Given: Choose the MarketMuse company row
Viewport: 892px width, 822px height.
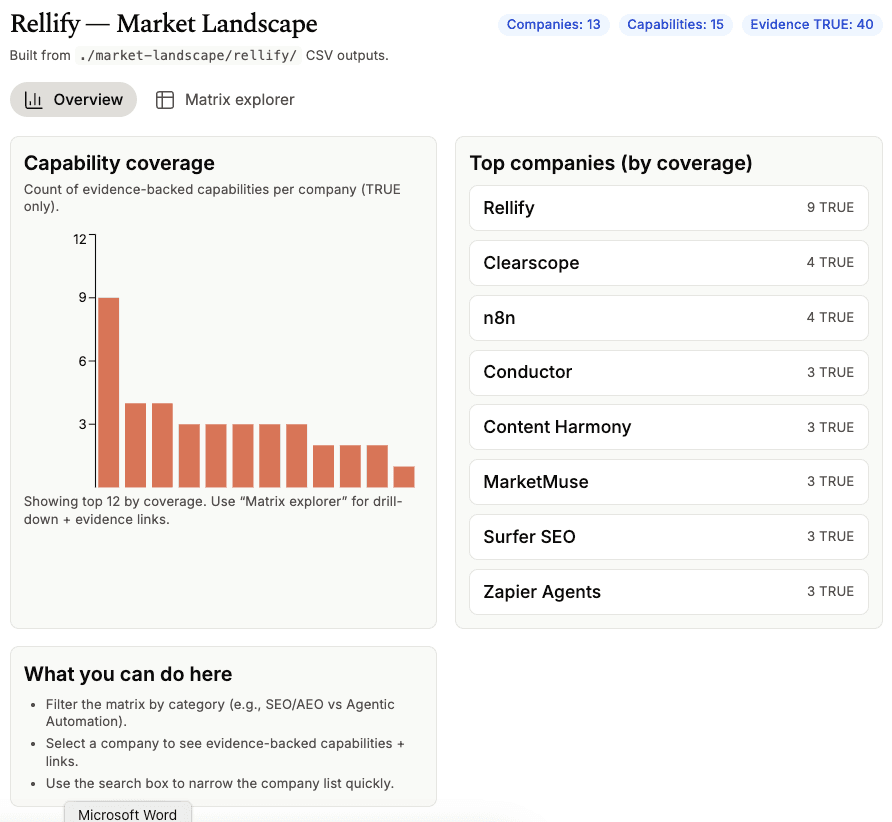Looking at the screenshot, I should (x=668, y=482).
